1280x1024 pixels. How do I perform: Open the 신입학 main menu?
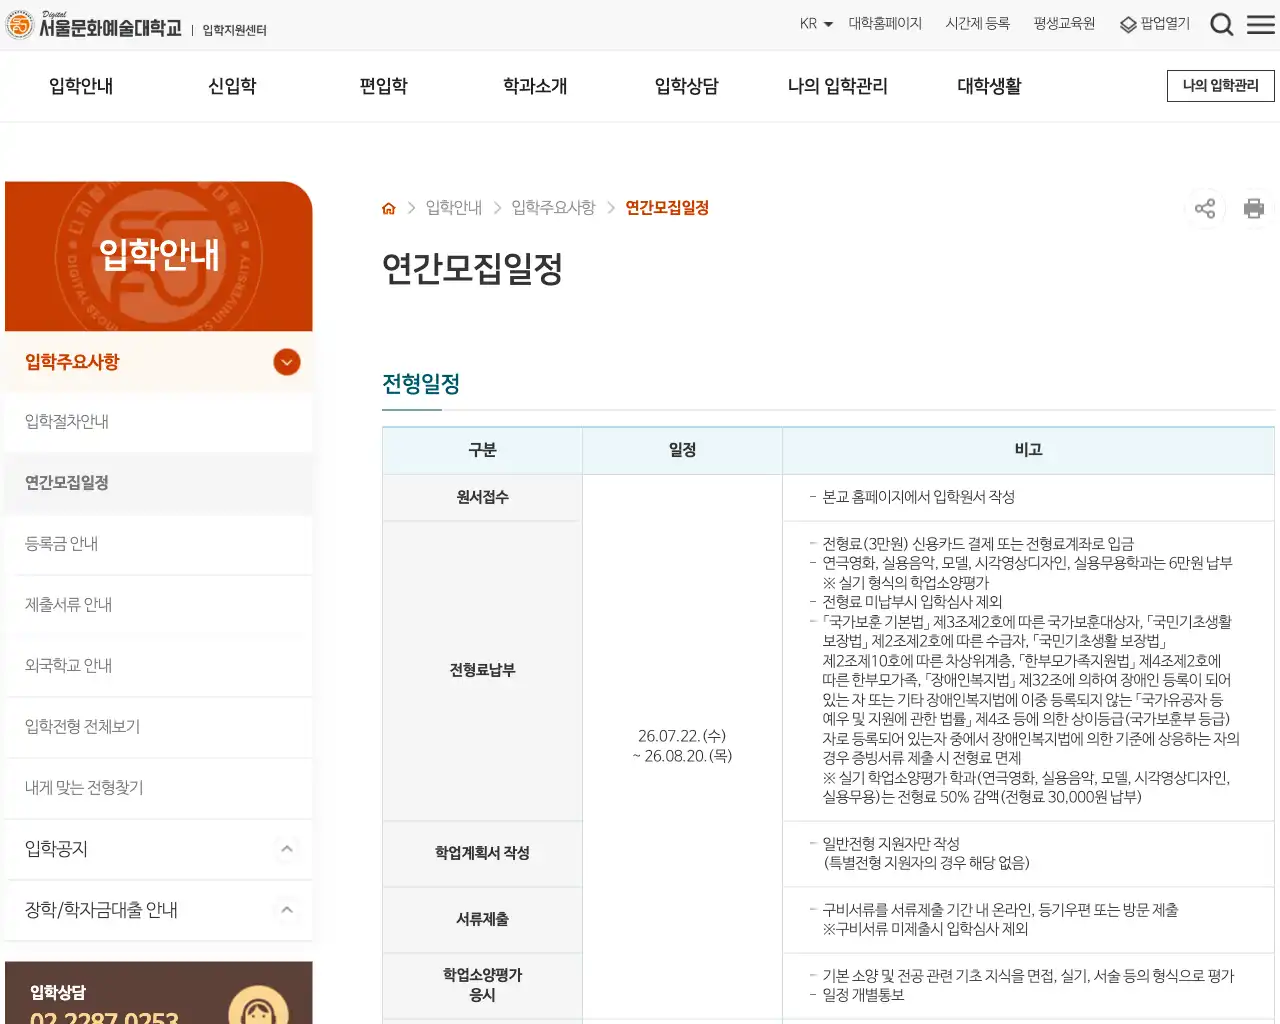pos(232,86)
